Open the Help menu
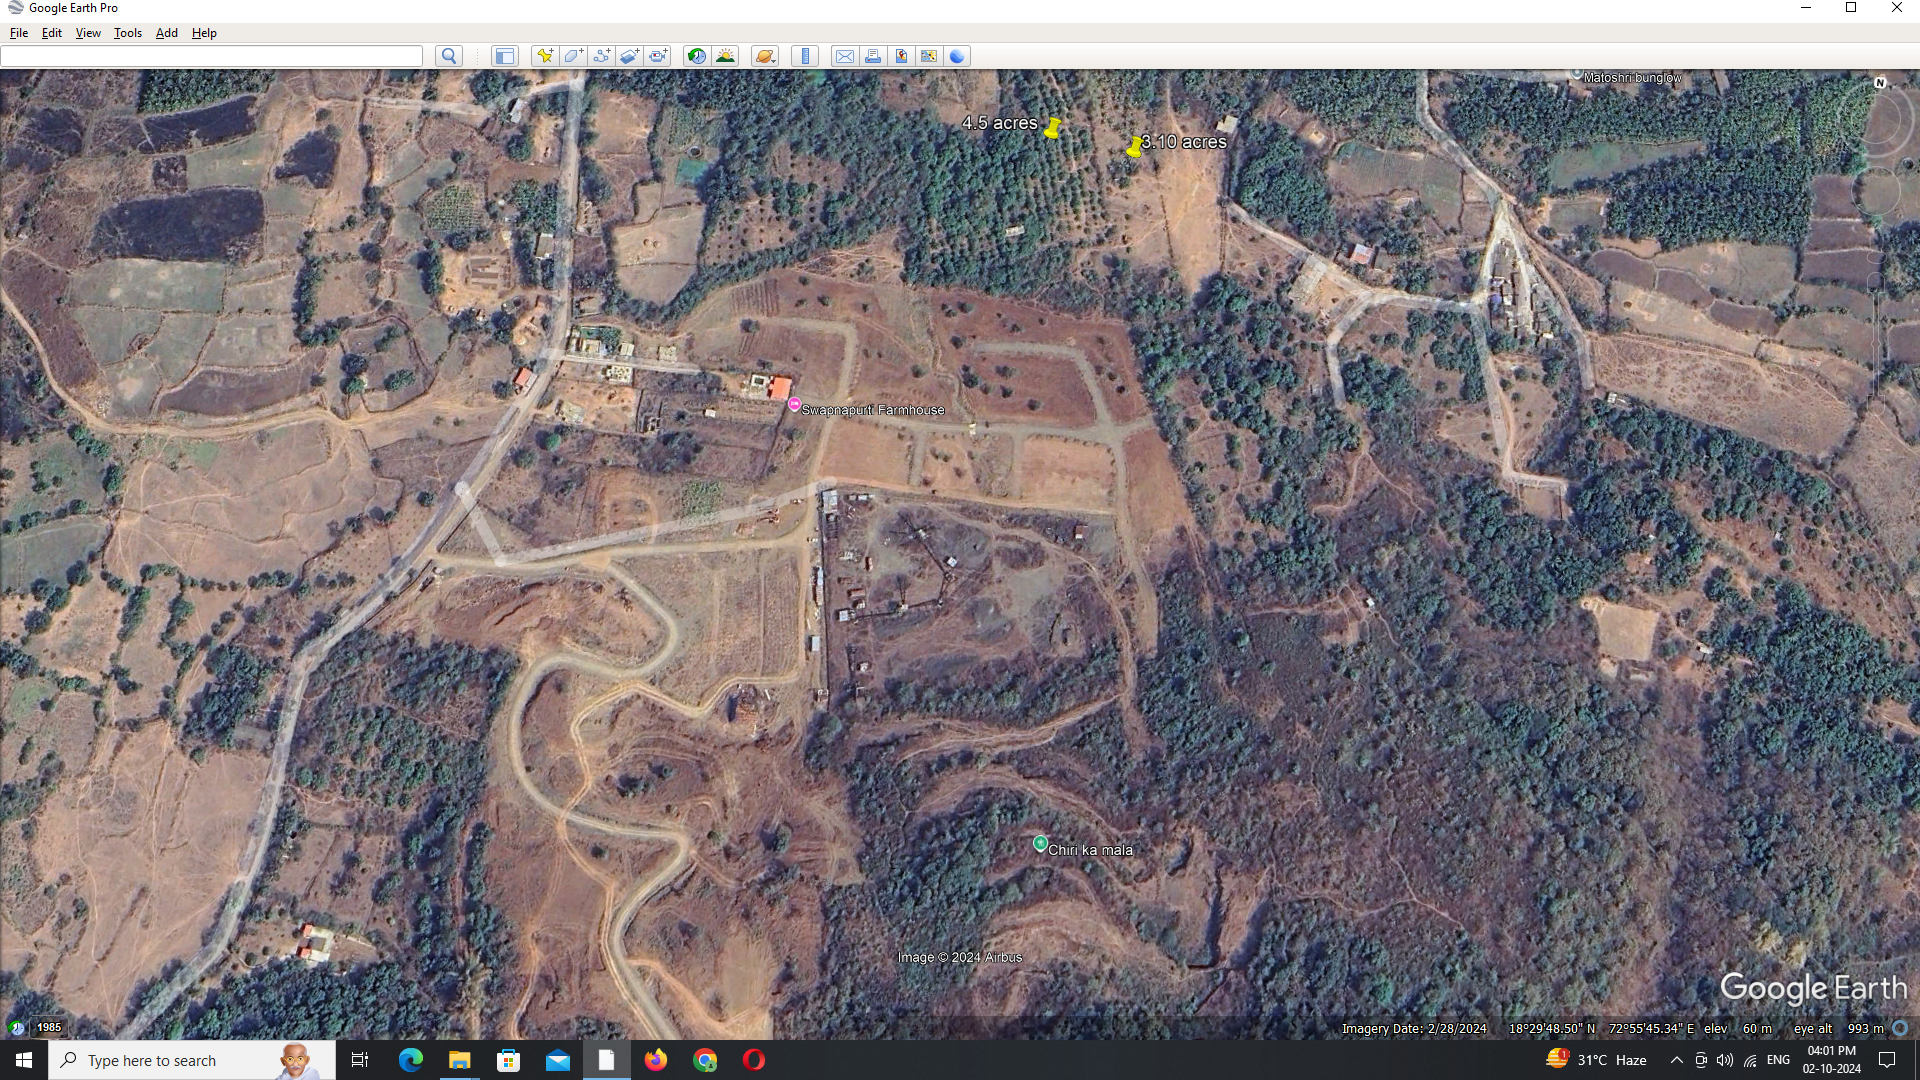The width and height of the screenshot is (1920, 1080). pyautogui.click(x=204, y=33)
